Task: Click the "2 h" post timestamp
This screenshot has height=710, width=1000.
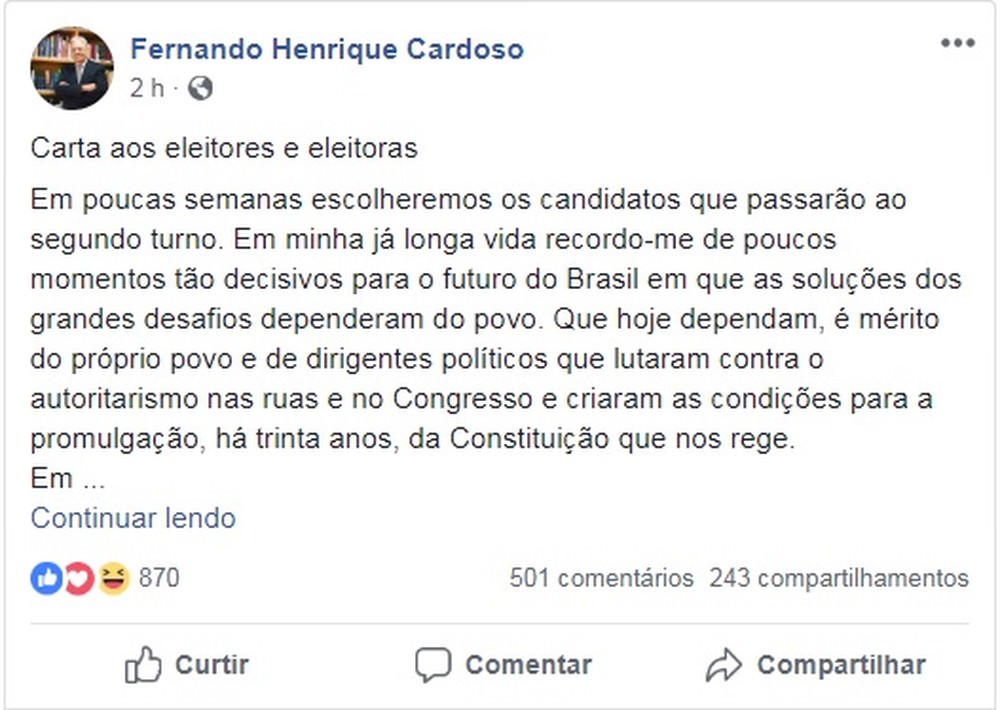Action: pyautogui.click(x=146, y=88)
